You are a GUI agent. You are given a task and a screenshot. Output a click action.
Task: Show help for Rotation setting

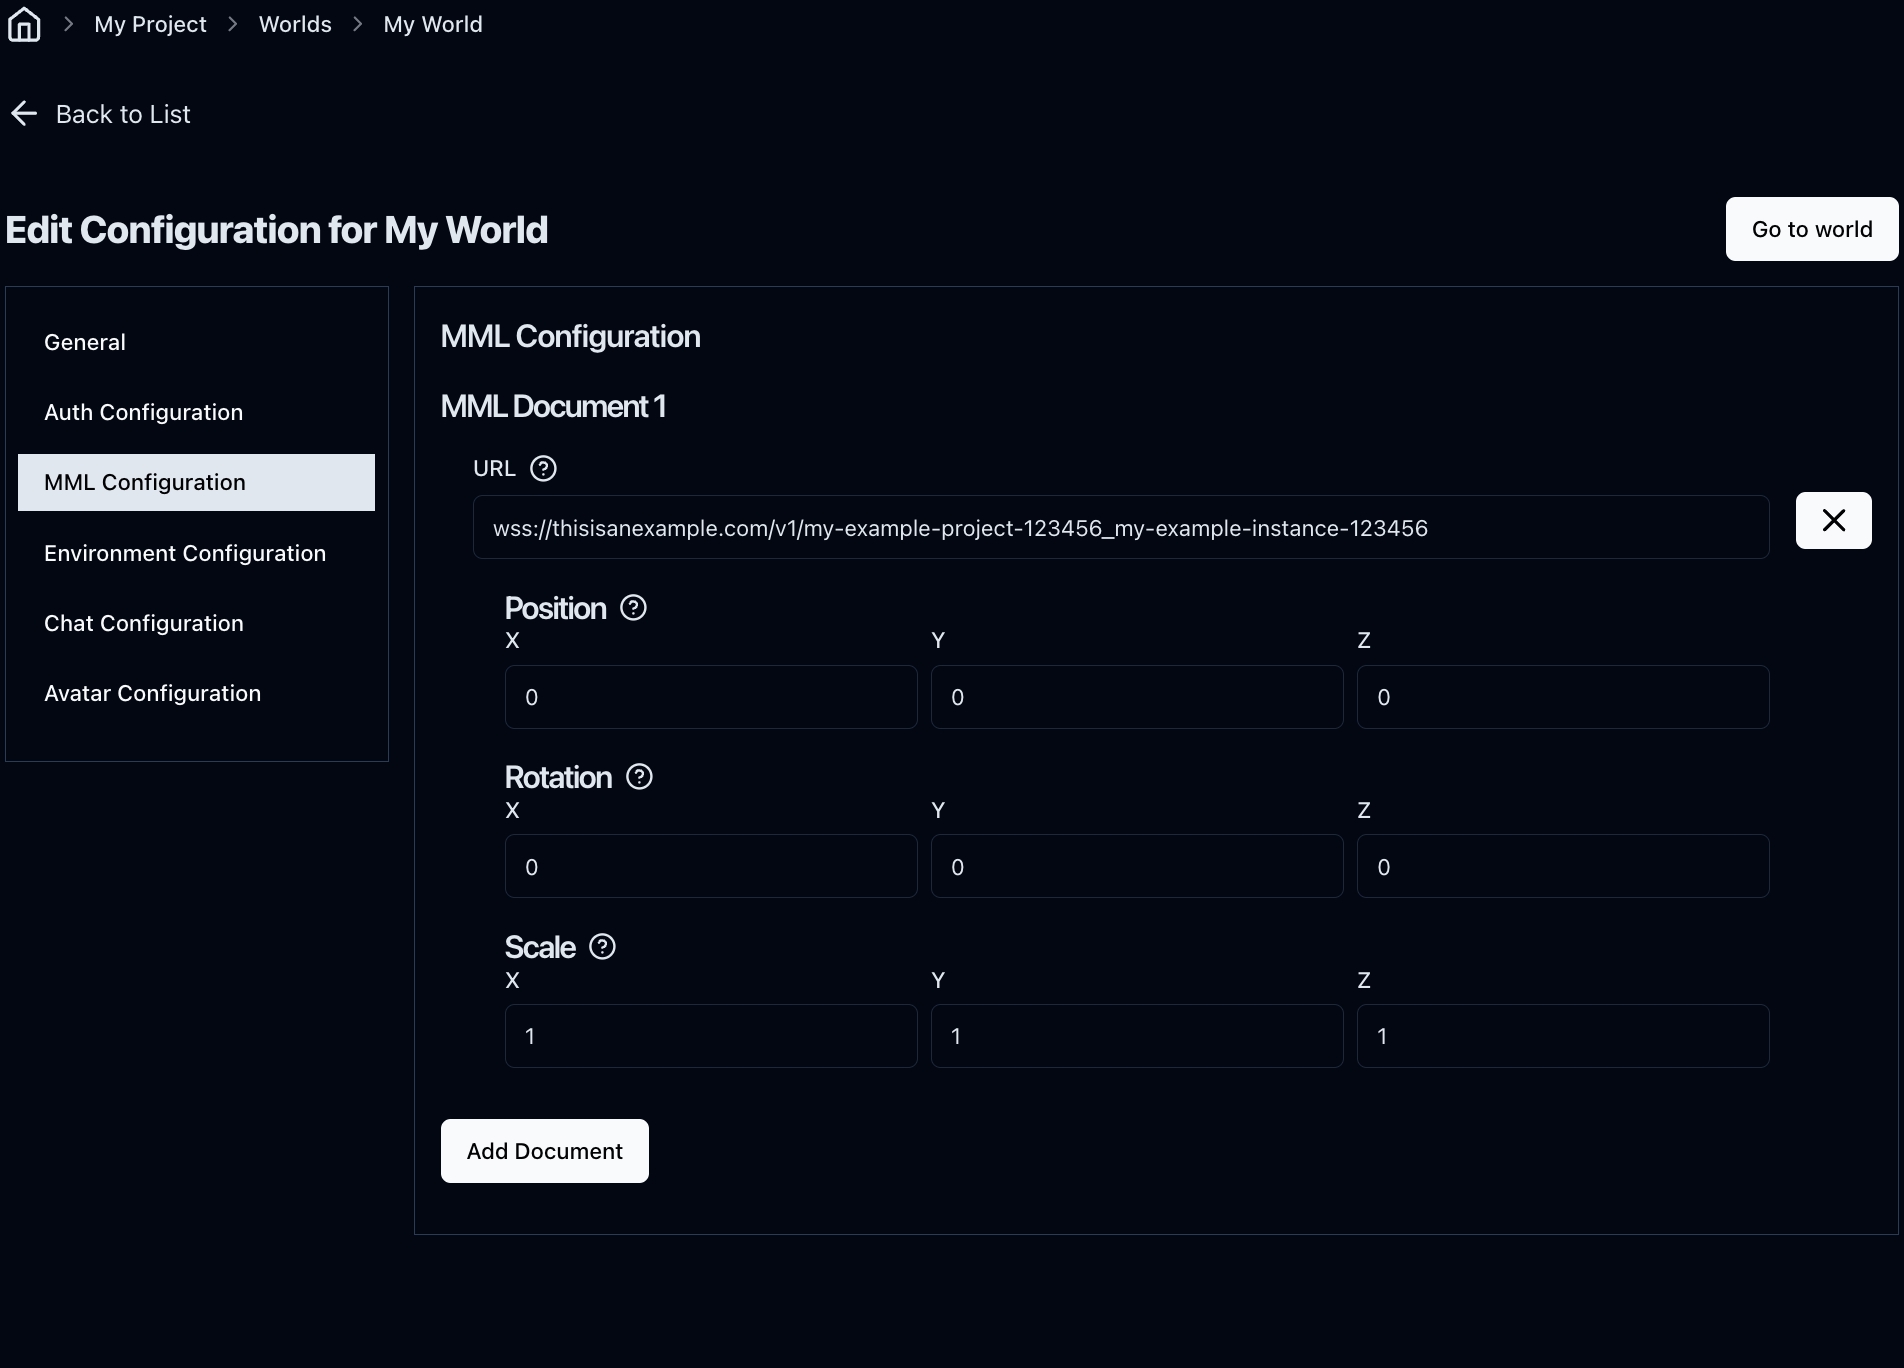click(x=639, y=777)
